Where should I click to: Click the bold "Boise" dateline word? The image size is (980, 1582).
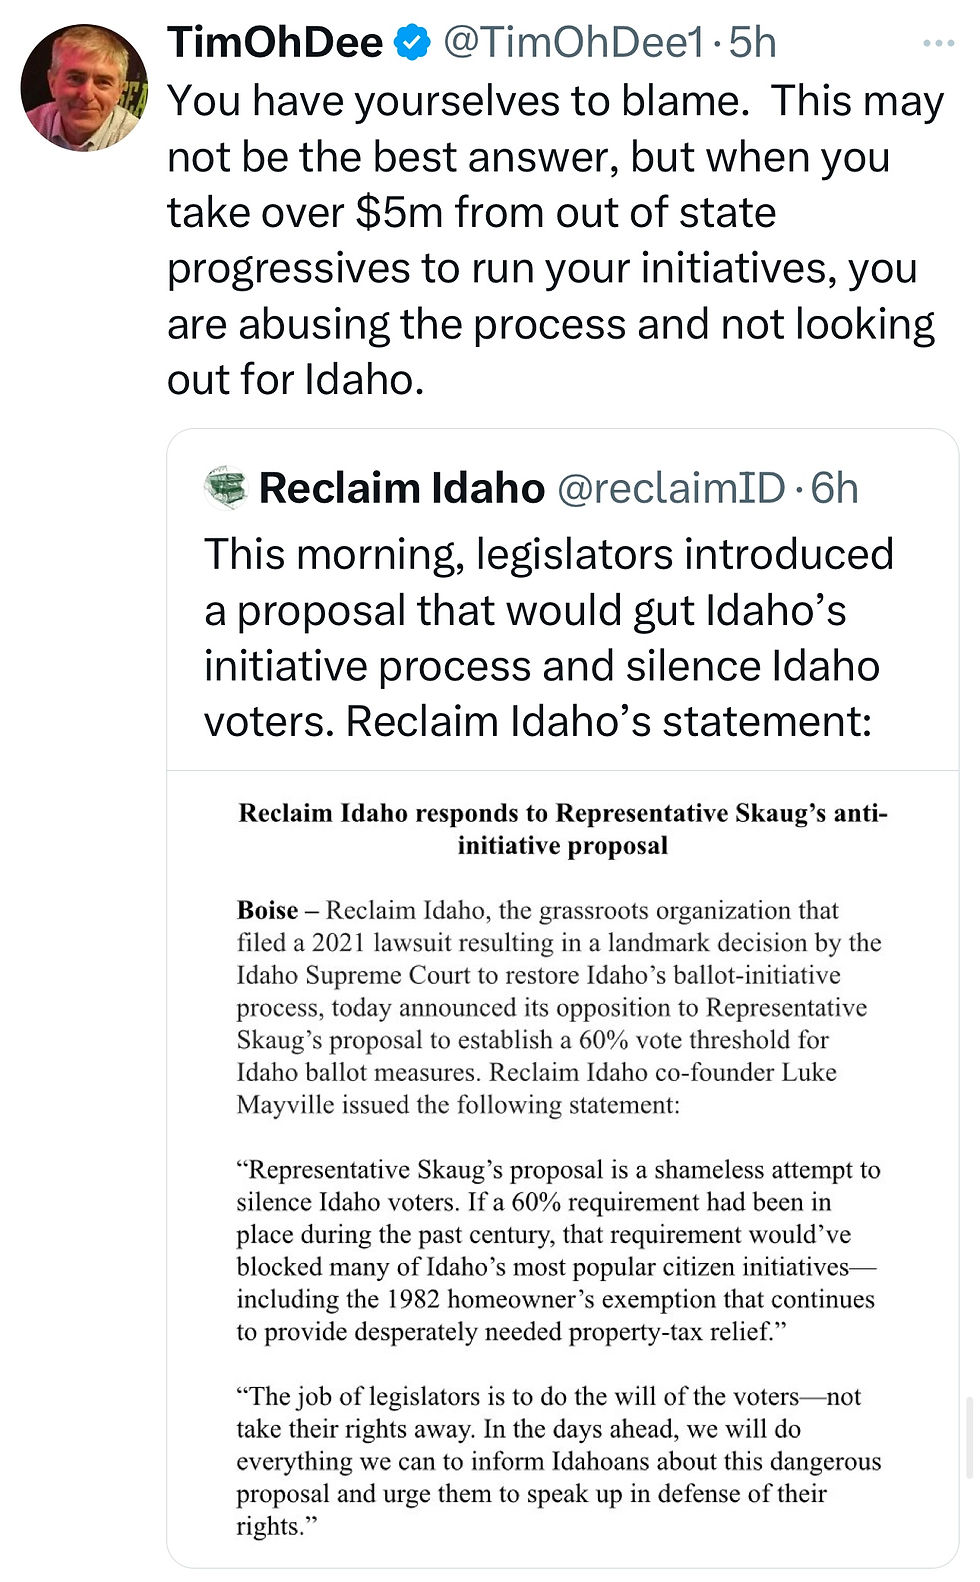pos(267,910)
